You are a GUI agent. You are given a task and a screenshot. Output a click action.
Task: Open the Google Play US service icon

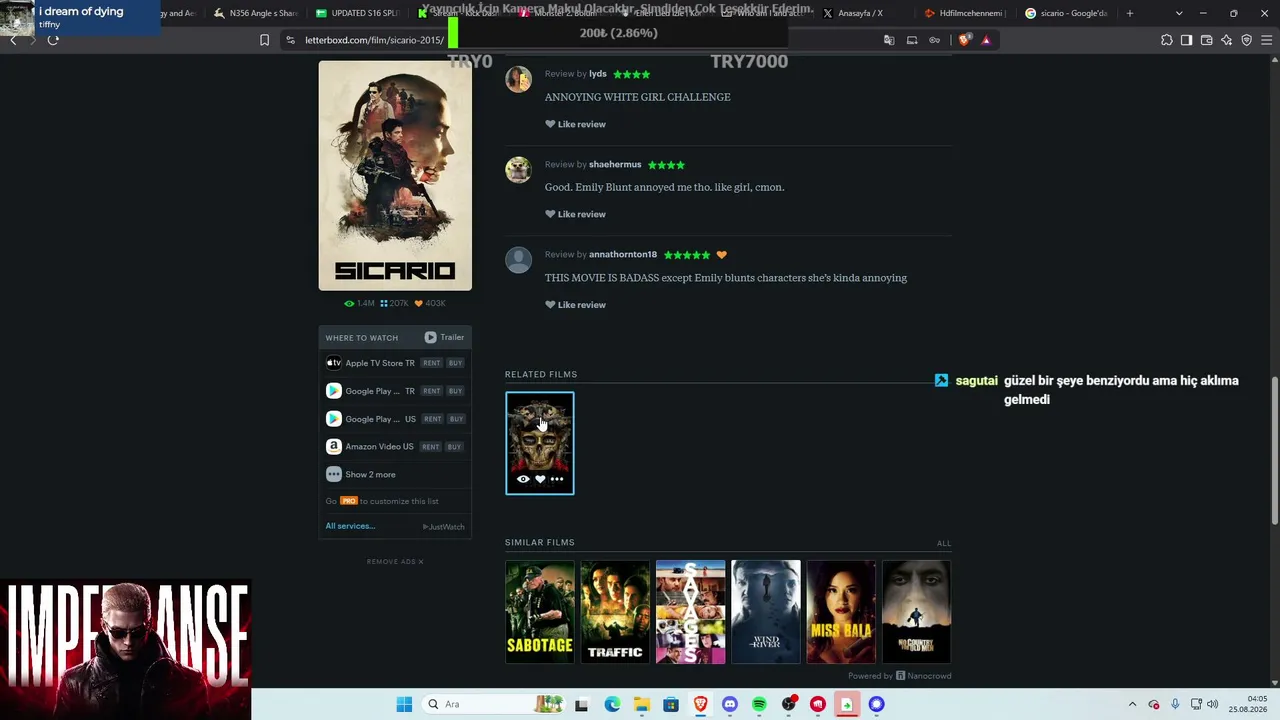coord(334,419)
